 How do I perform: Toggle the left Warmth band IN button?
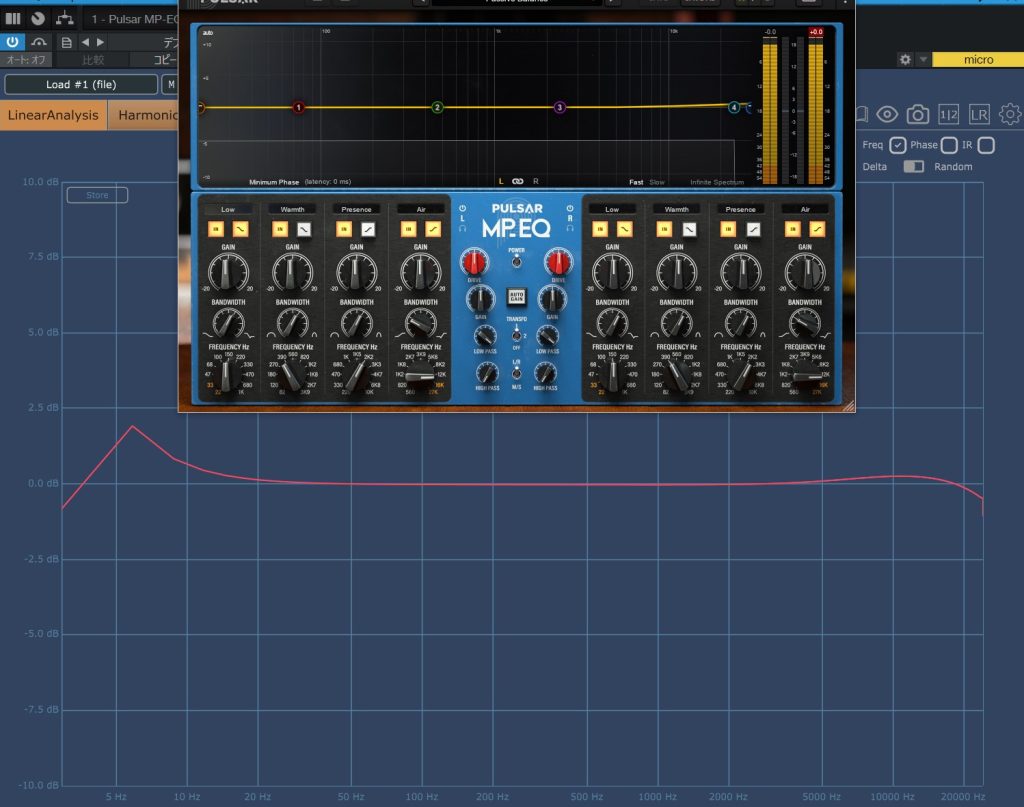pos(280,229)
